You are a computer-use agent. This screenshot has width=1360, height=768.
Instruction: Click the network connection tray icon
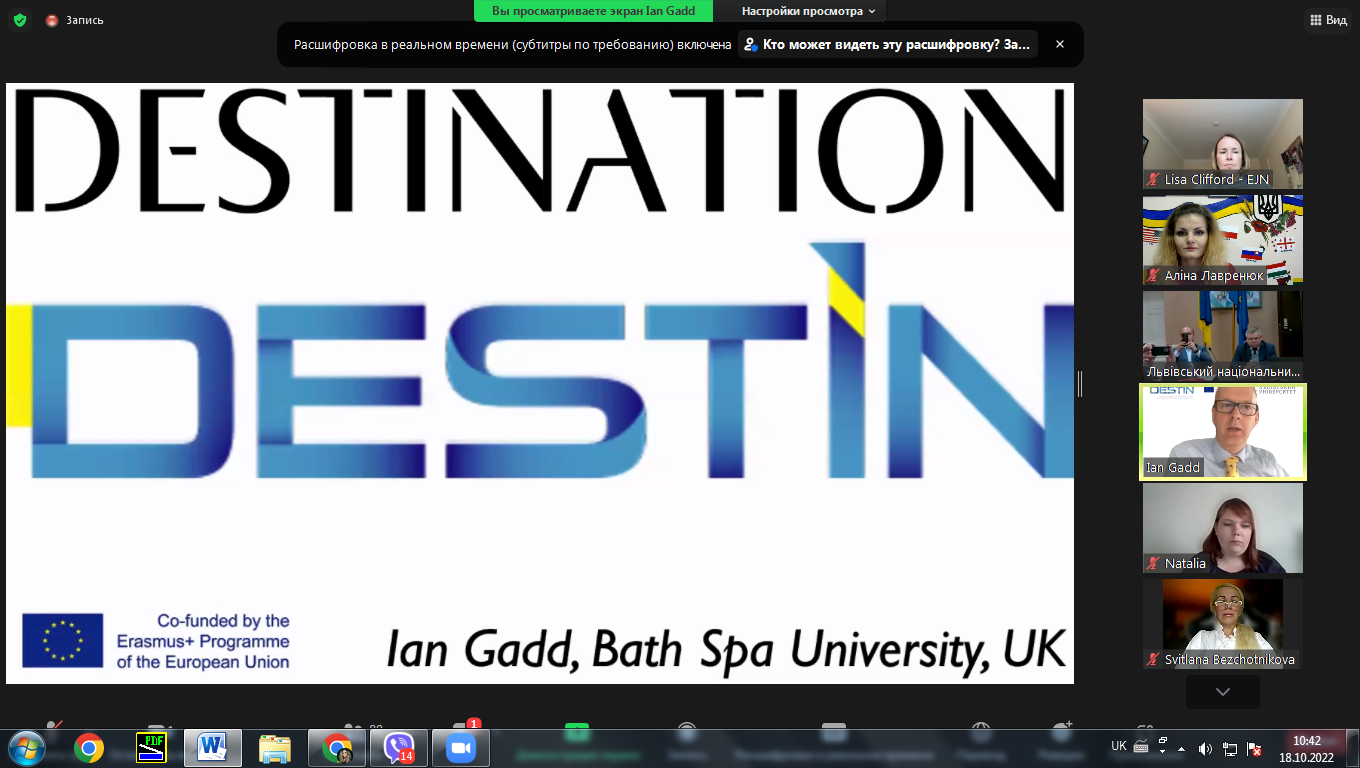click(x=1230, y=748)
